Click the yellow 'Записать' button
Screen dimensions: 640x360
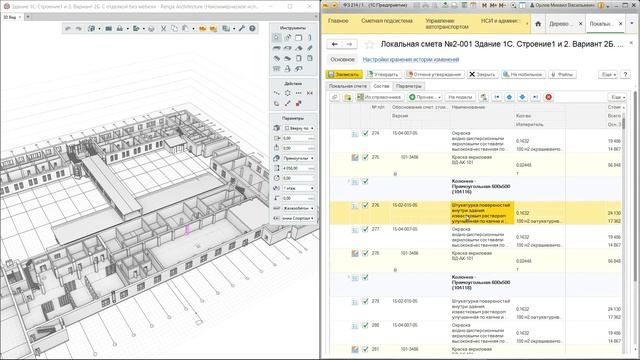pos(344,75)
